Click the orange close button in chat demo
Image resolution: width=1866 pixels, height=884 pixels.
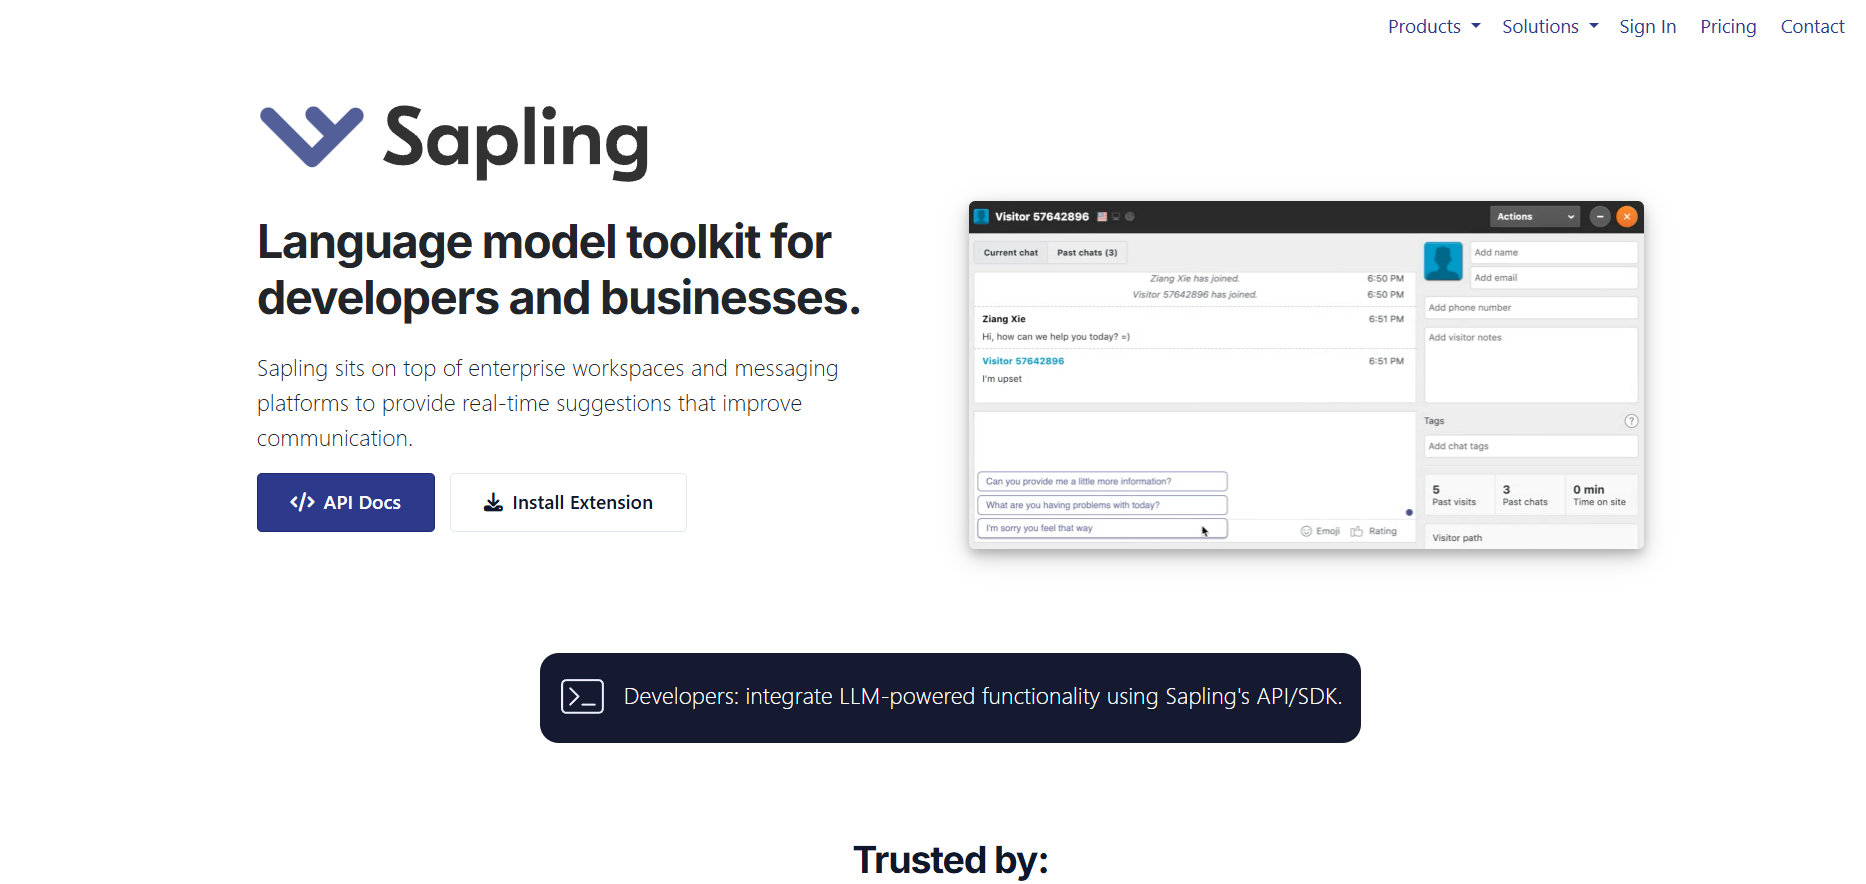point(1627,216)
